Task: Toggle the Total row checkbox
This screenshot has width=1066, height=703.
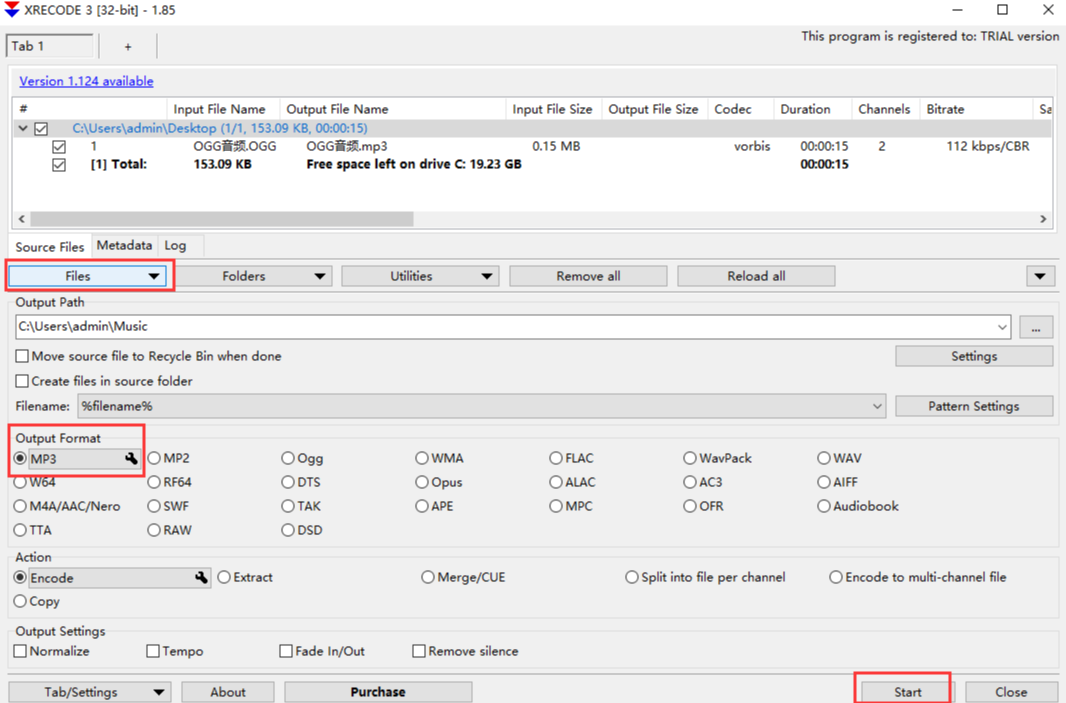Action: point(59,165)
